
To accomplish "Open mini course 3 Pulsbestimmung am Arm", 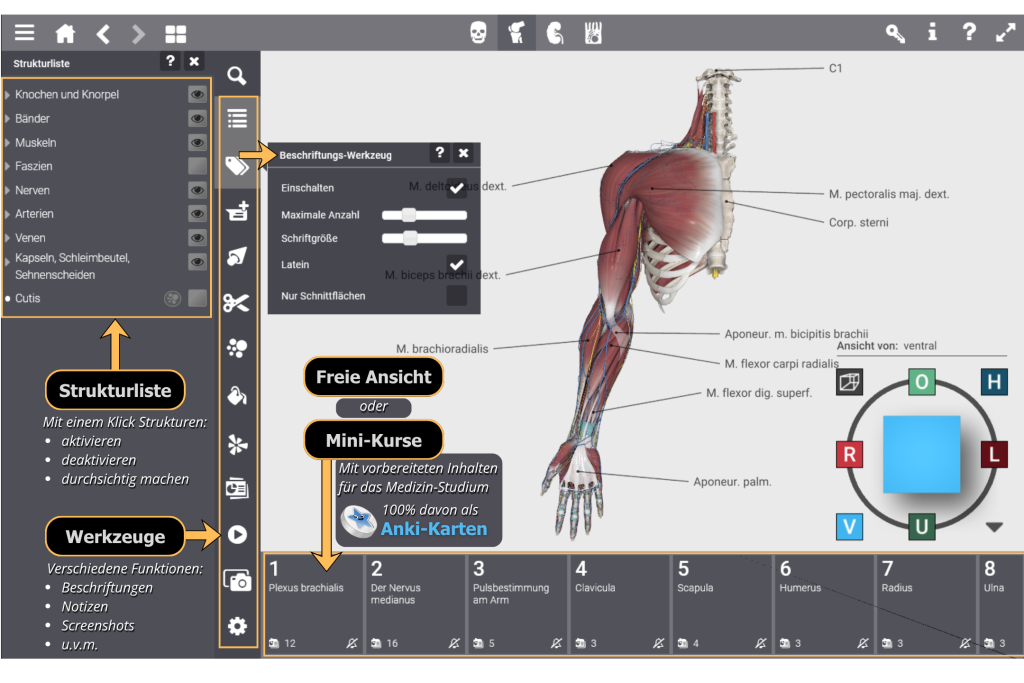I will point(517,604).
